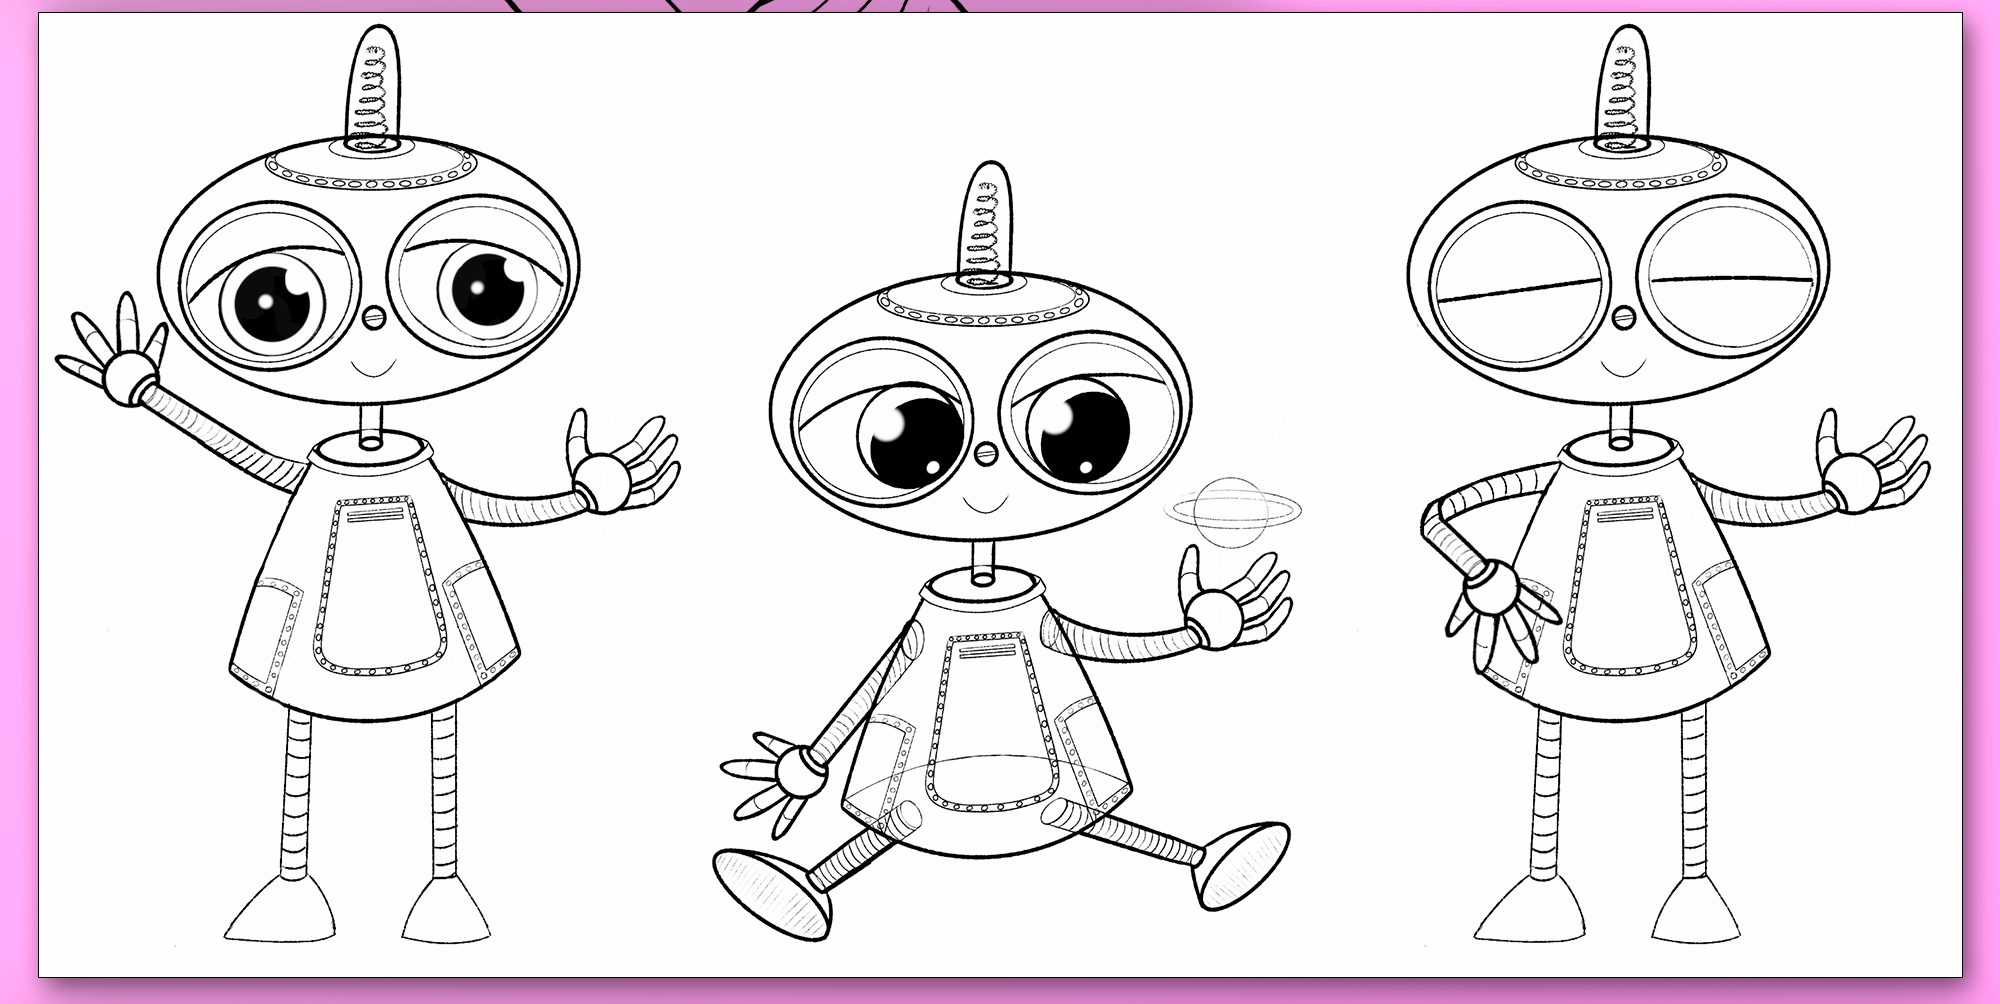2000x1004 pixels.
Task: Click the left robot's neck tube
Action: point(372,424)
